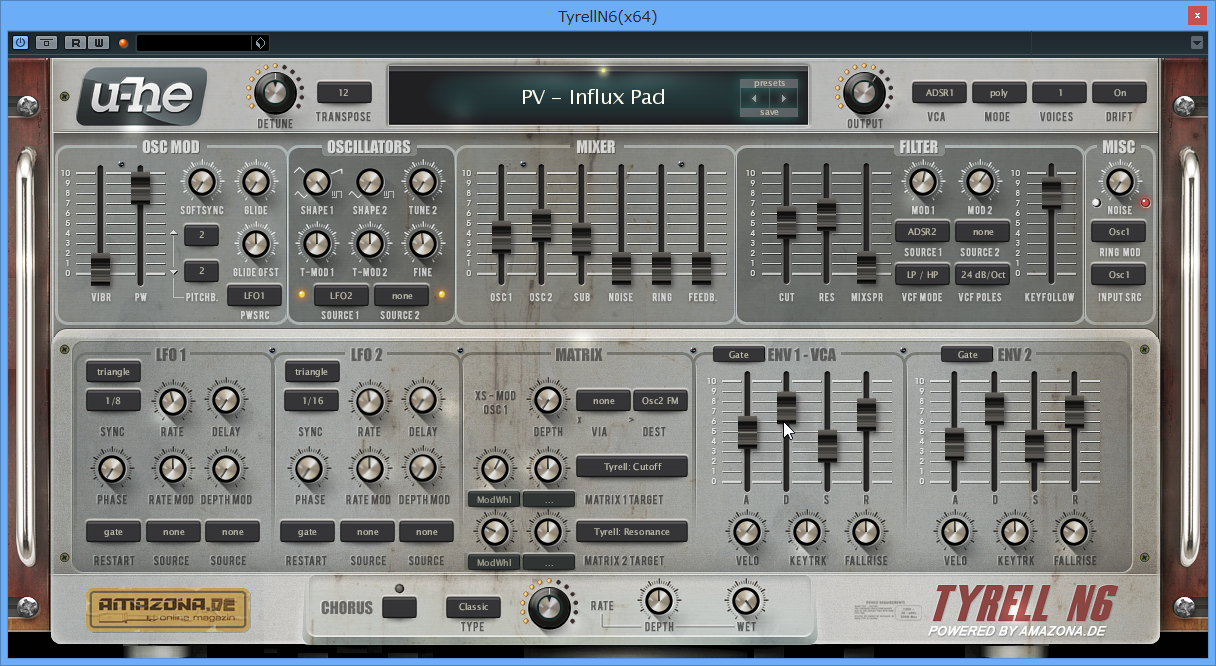Viewport: 1216px width, 666px height.
Task: Click the KEYFOLLOW fader
Action: pos(1051,192)
